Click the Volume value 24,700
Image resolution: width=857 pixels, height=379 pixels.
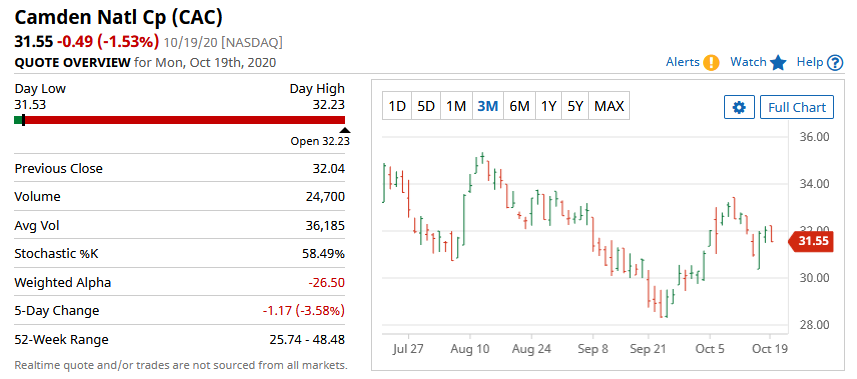tap(325, 197)
